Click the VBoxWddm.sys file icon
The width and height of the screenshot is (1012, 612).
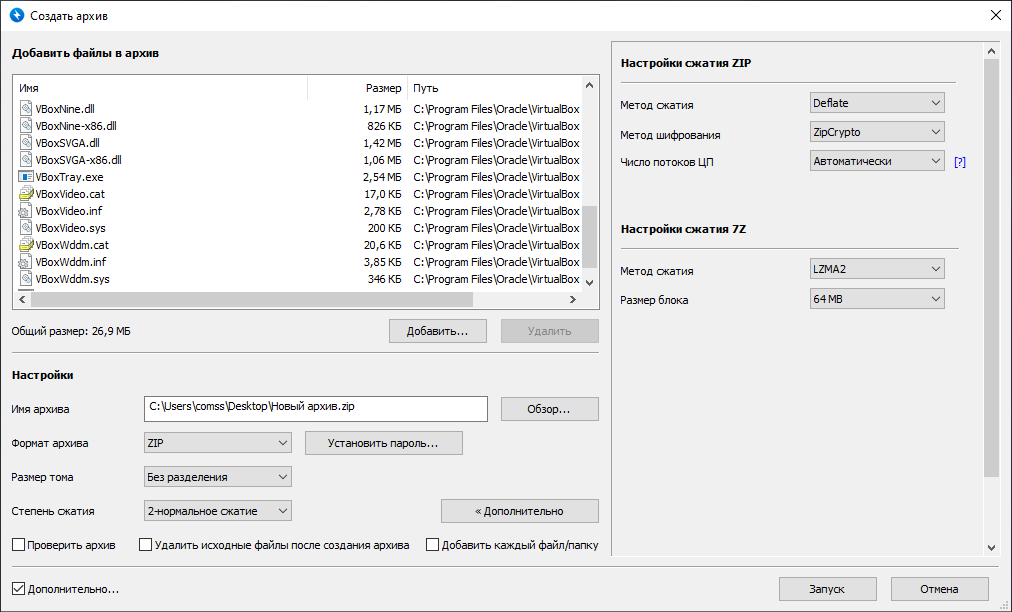point(26,278)
